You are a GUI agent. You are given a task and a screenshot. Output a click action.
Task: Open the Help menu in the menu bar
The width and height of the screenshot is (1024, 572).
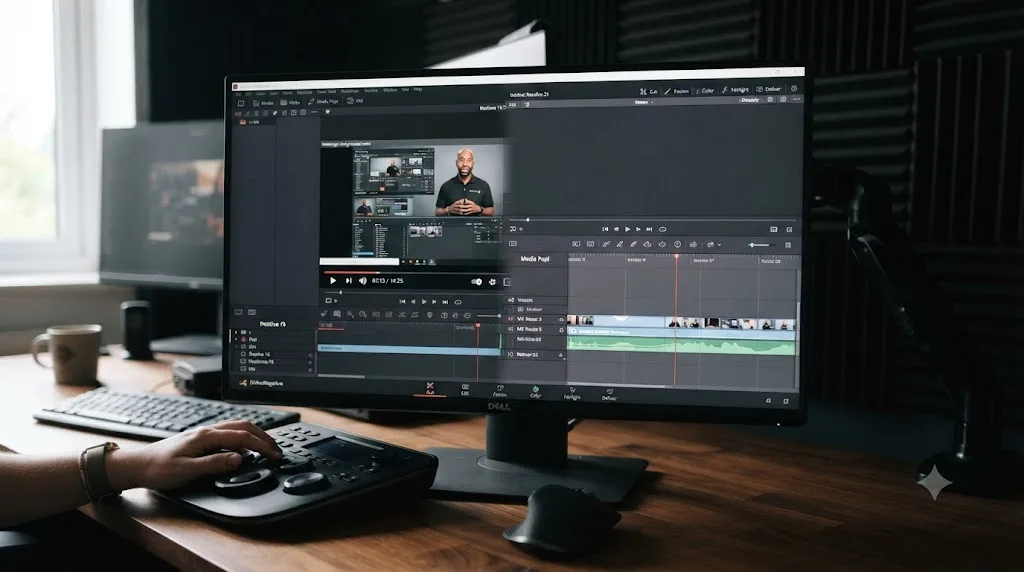click(x=418, y=89)
